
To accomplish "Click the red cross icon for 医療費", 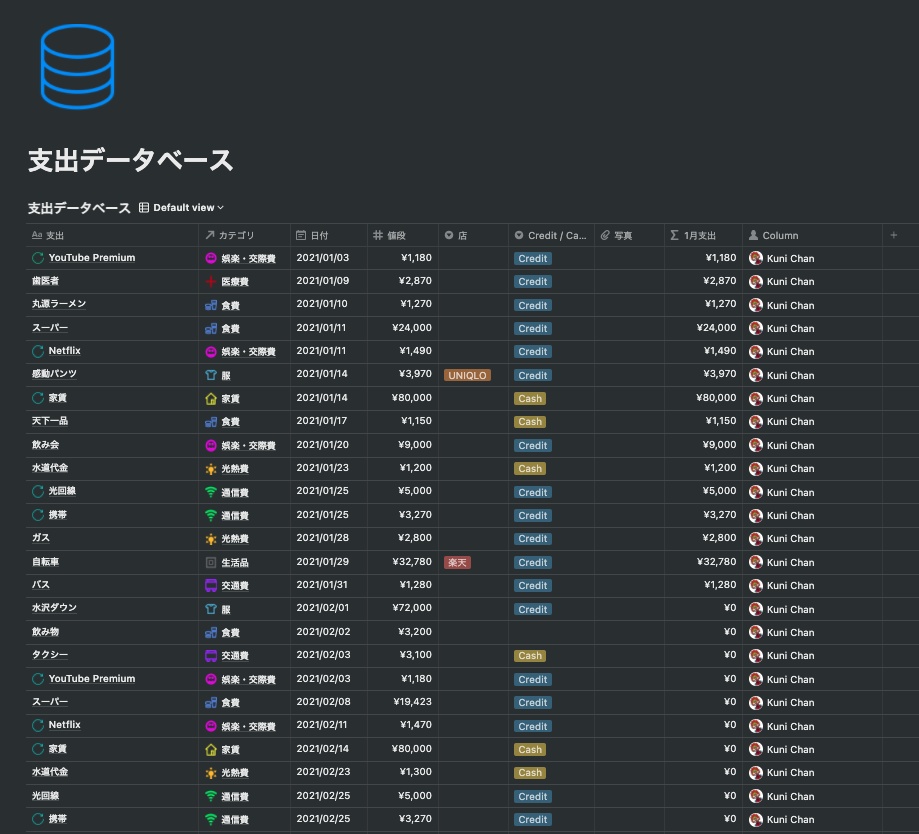I will pyautogui.click(x=211, y=281).
